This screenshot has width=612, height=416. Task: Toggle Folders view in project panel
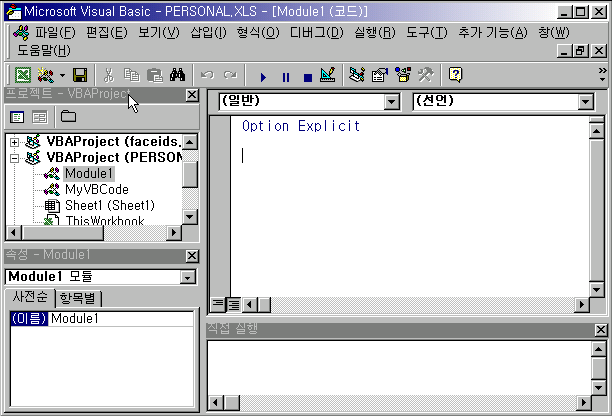pyautogui.click(x=68, y=116)
